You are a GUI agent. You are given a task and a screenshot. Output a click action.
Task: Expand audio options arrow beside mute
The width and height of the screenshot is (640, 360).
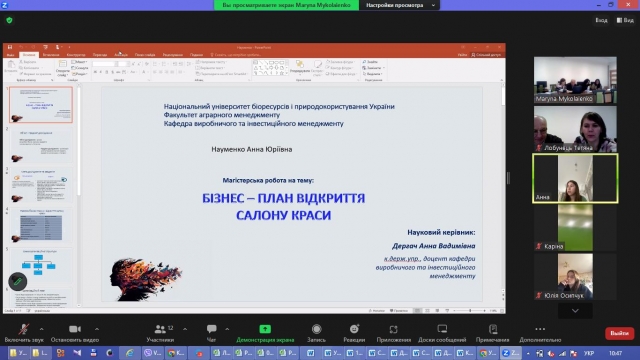42,329
